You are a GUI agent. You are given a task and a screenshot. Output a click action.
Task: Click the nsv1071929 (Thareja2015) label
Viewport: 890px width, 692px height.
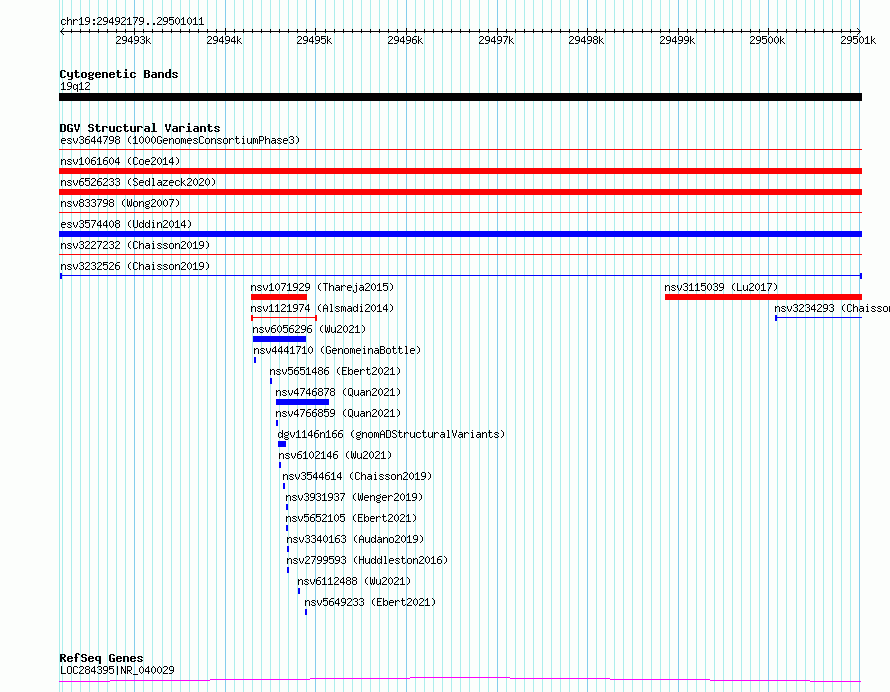click(x=322, y=287)
